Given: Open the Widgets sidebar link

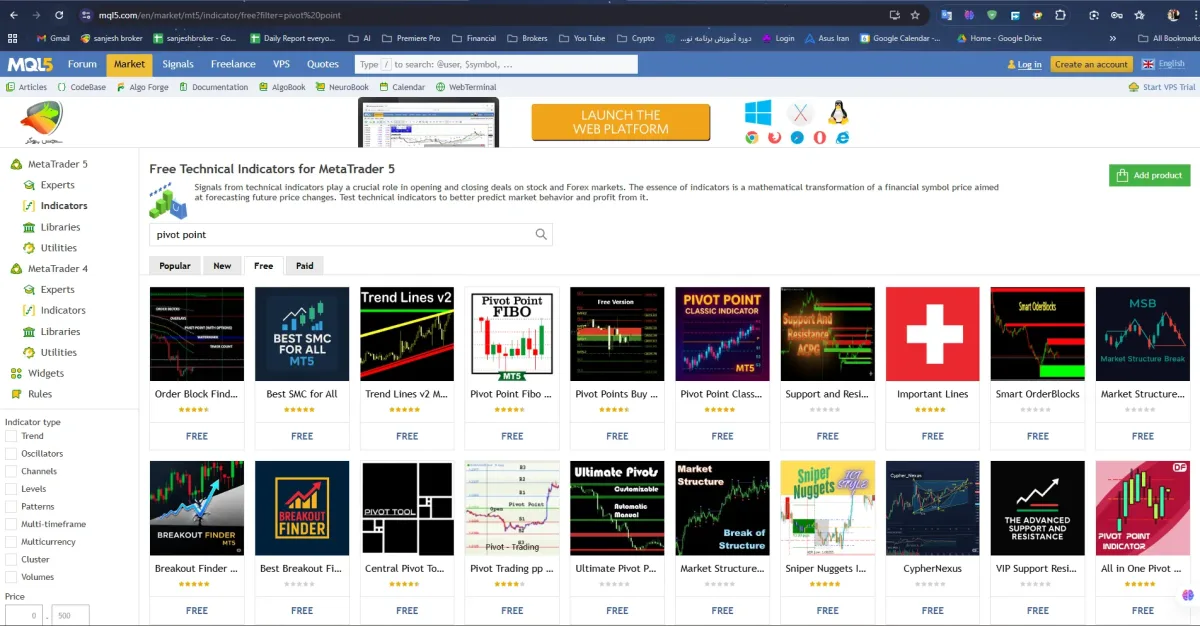Looking at the screenshot, I should point(37,373).
